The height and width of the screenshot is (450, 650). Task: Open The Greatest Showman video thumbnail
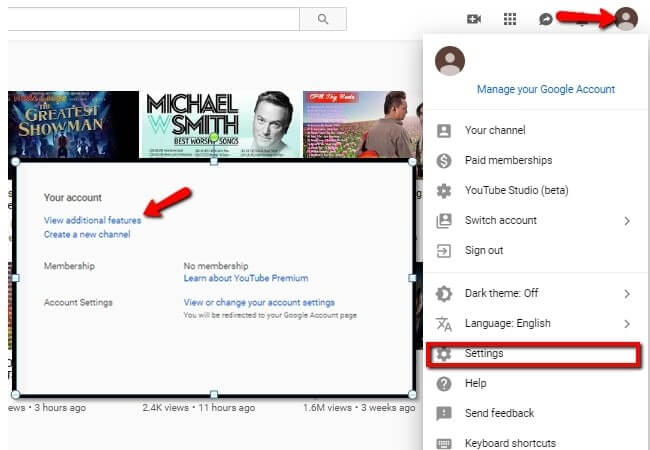tap(73, 124)
